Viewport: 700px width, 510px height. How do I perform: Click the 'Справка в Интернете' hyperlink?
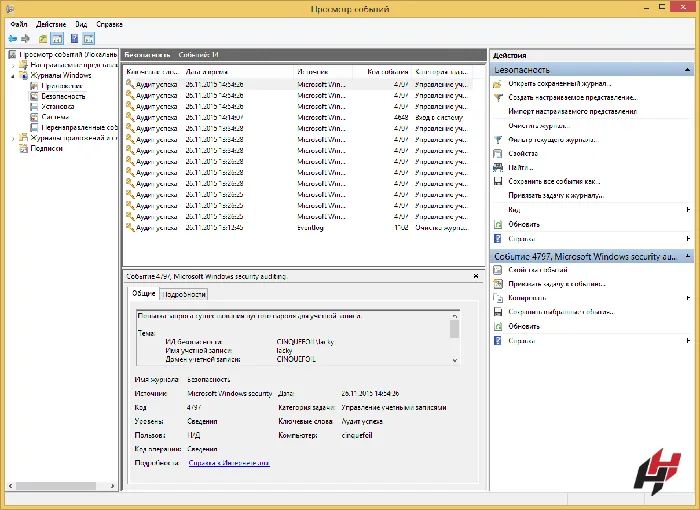(229, 463)
